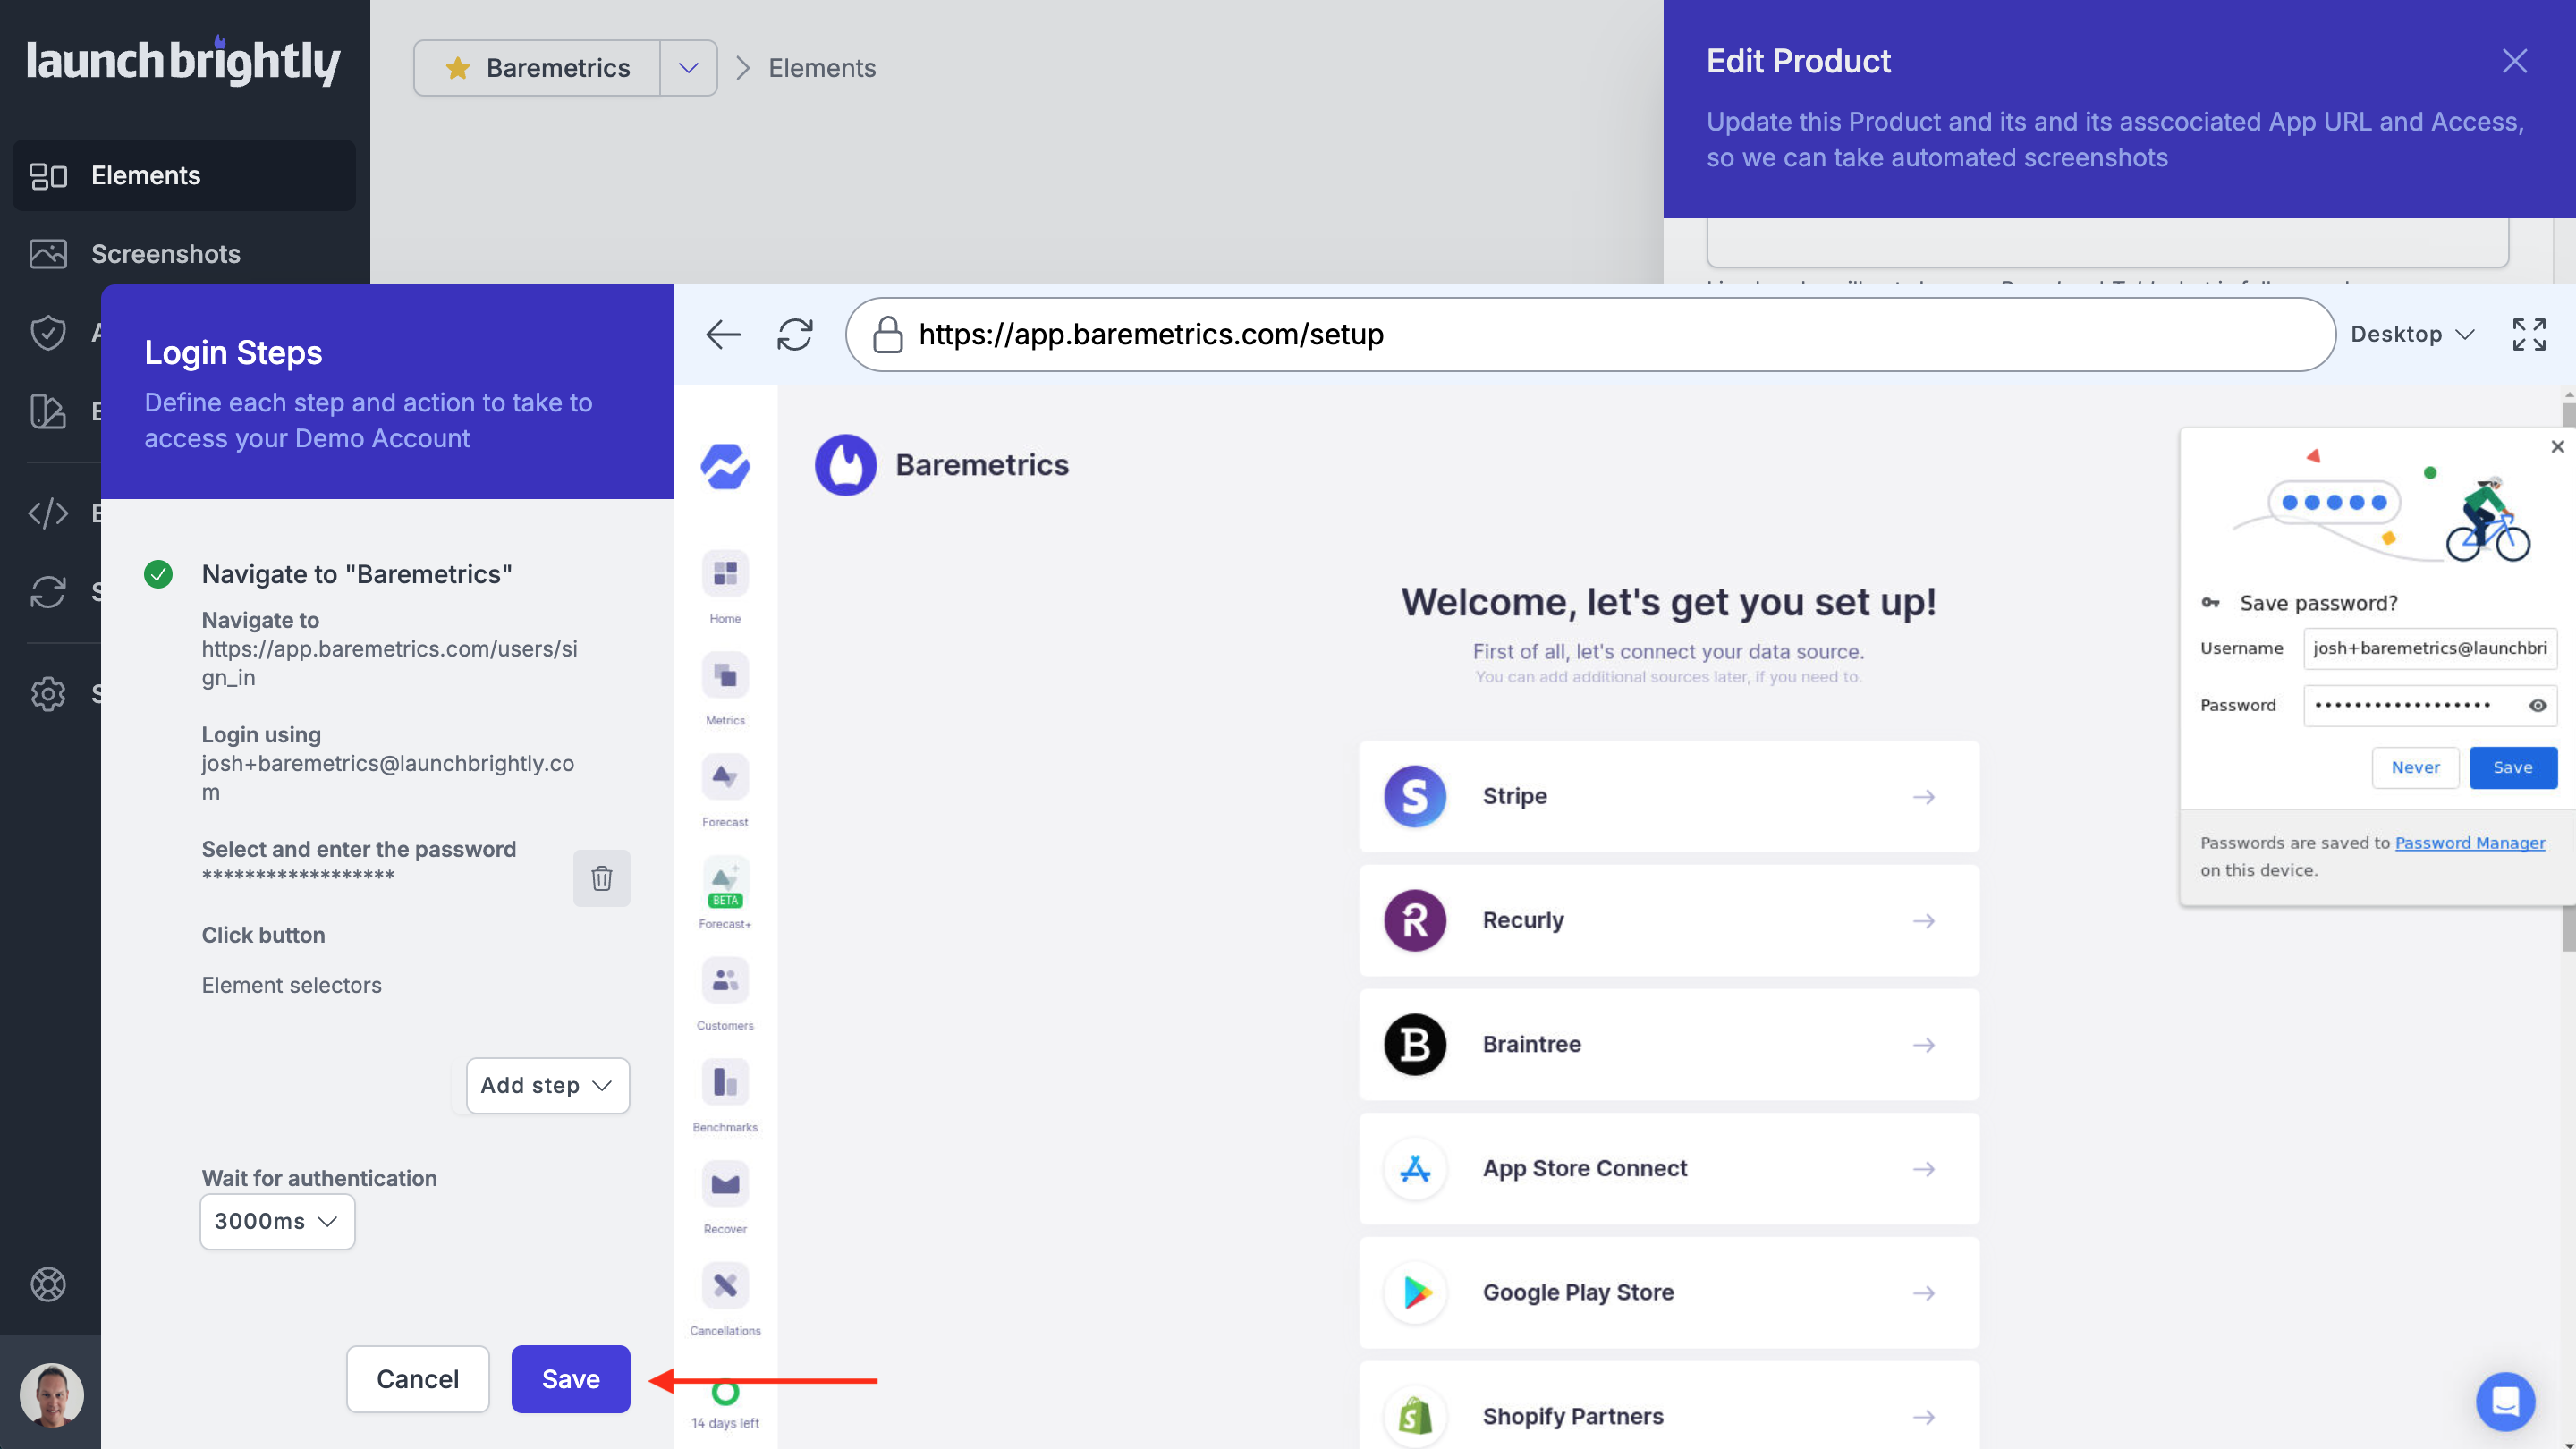
Task: Open Forecast in Baremetrics sidebar
Action: tap(725, 792)
